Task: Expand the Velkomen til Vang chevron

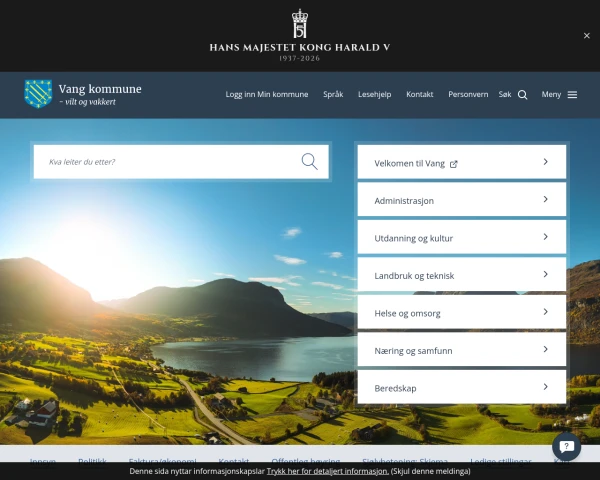Action: [546, 162]
